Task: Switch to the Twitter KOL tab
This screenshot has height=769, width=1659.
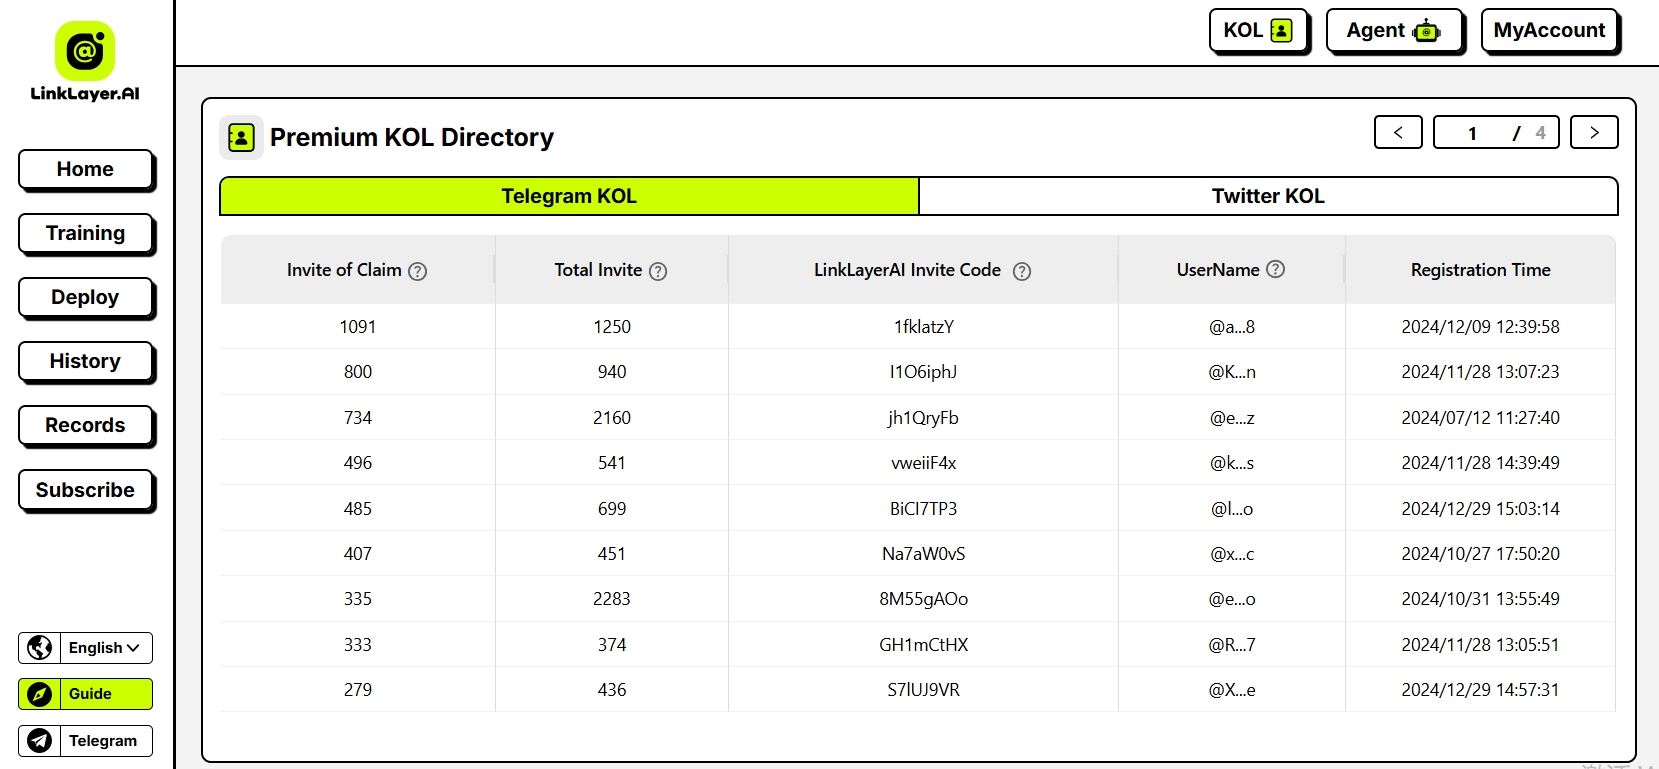Action: (1268, 196)
